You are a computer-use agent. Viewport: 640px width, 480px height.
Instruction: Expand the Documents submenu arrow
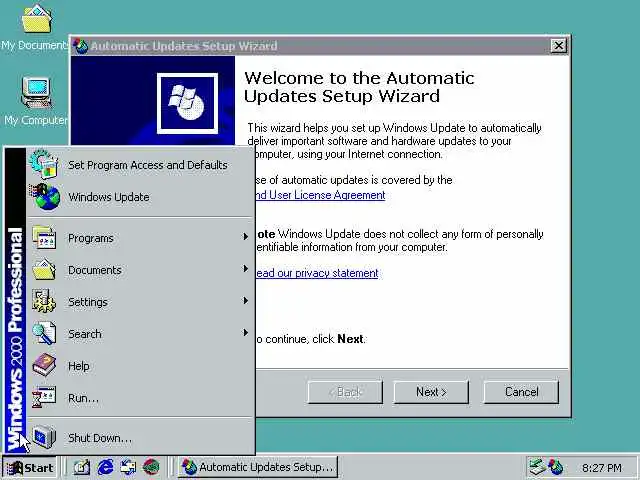[x=245, y=269]
